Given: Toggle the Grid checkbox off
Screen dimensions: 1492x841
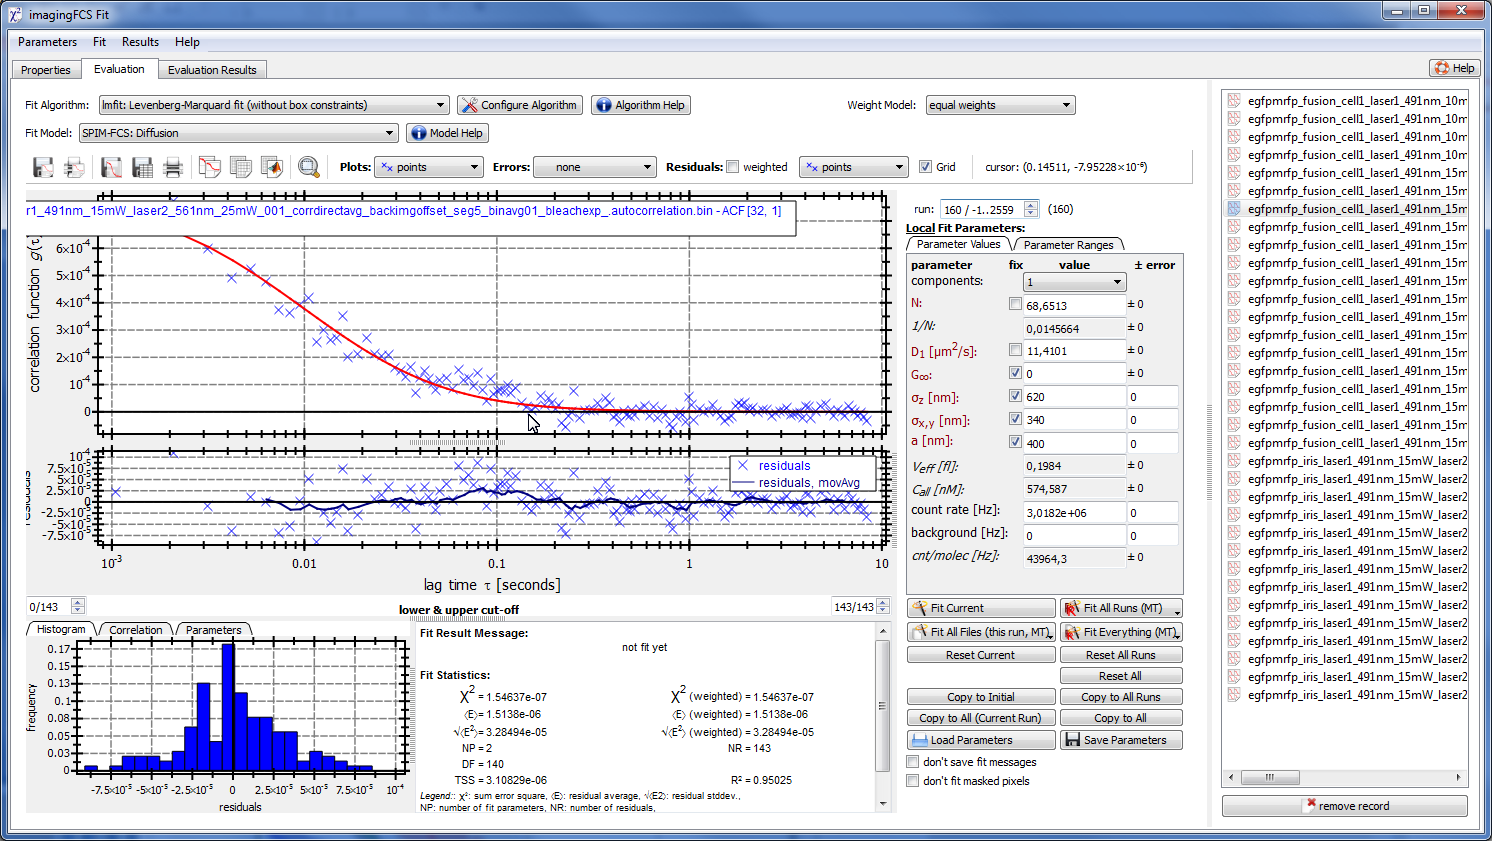Looking at the screenshot, I should (925, 167).
